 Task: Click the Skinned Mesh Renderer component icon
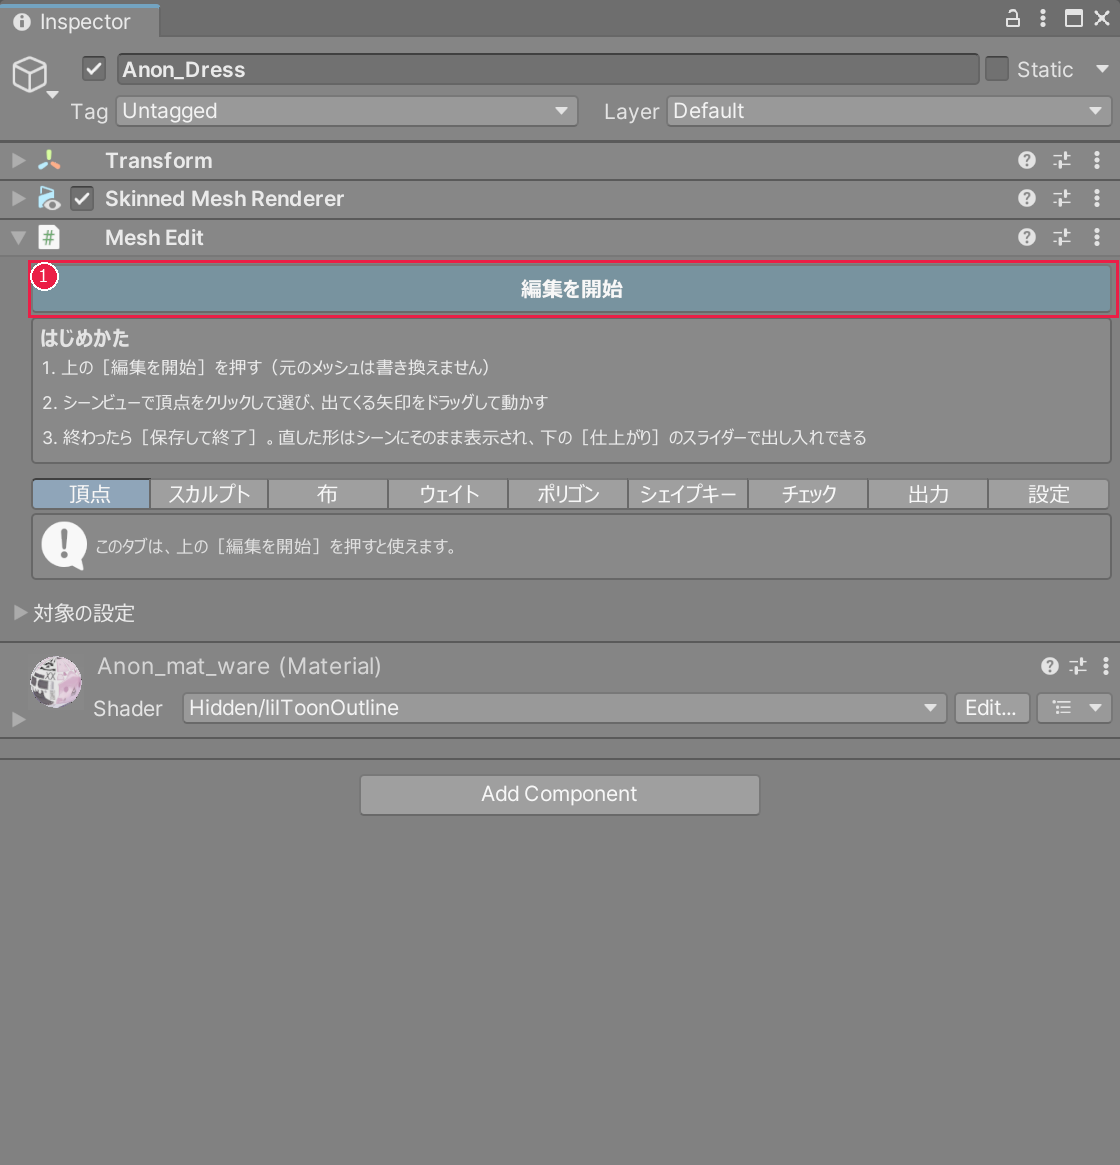(x=49, y=198)
